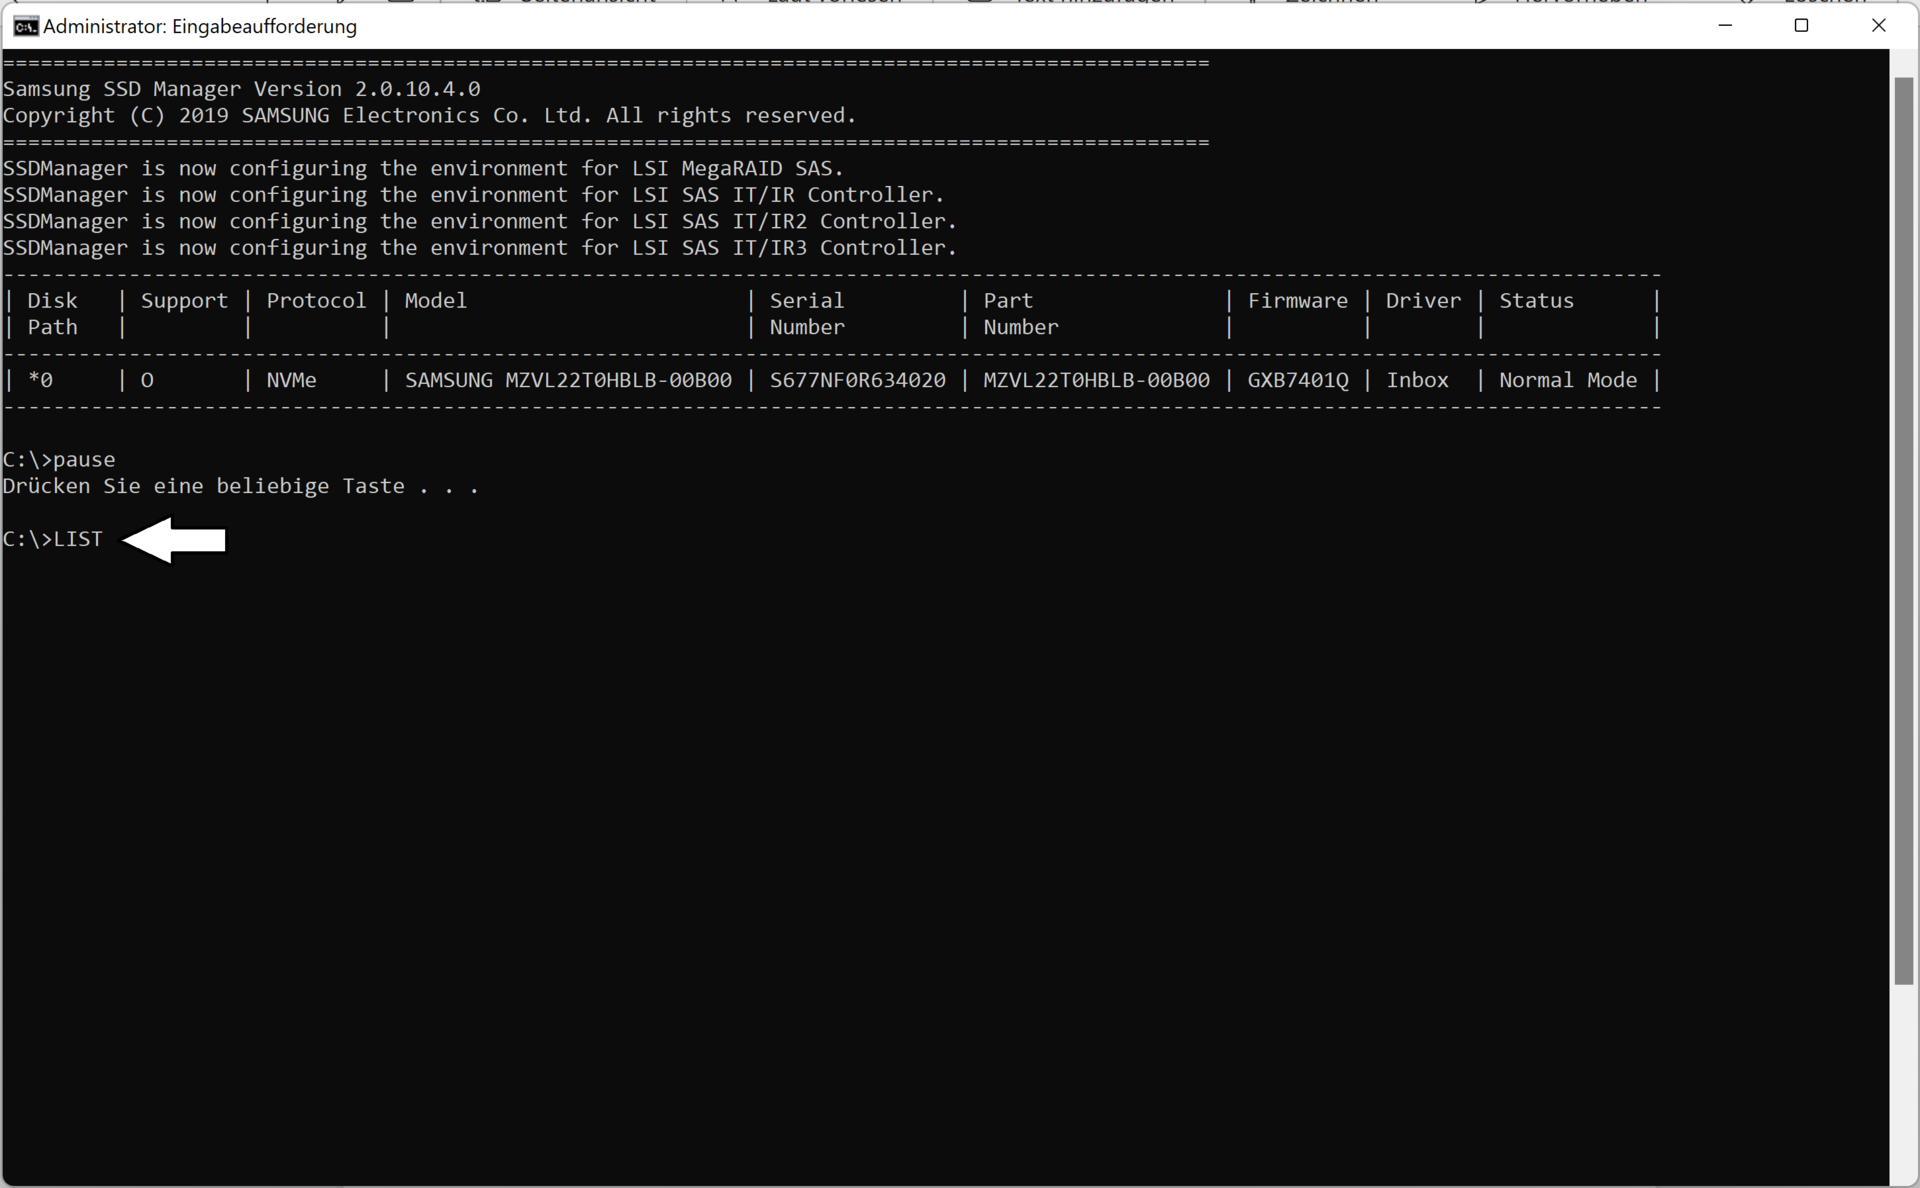Screen dimensions: 1920x1188
Task: Click the Support value 'O' in disk row
Action: 147,380
